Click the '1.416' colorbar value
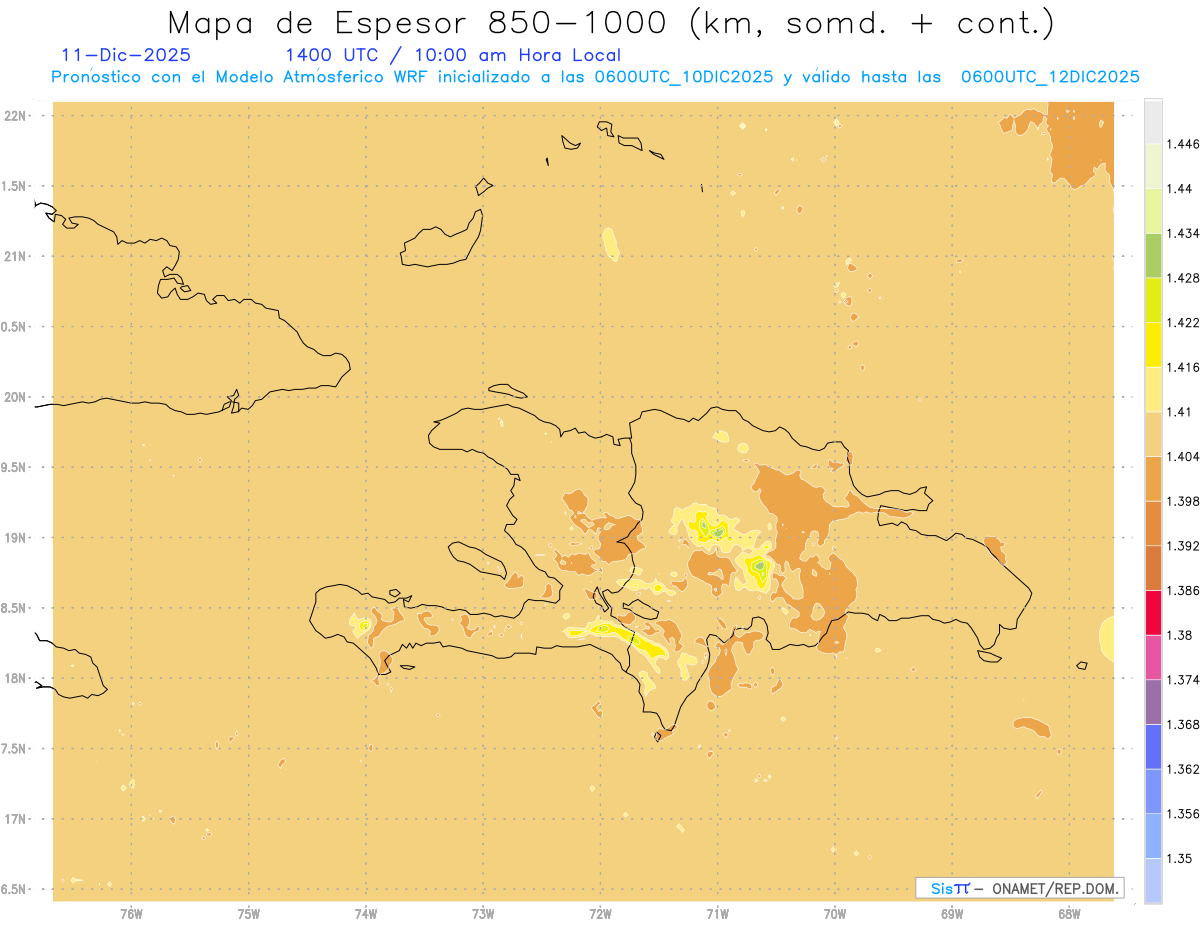1200x927 pixels. tap(1183, 367)
